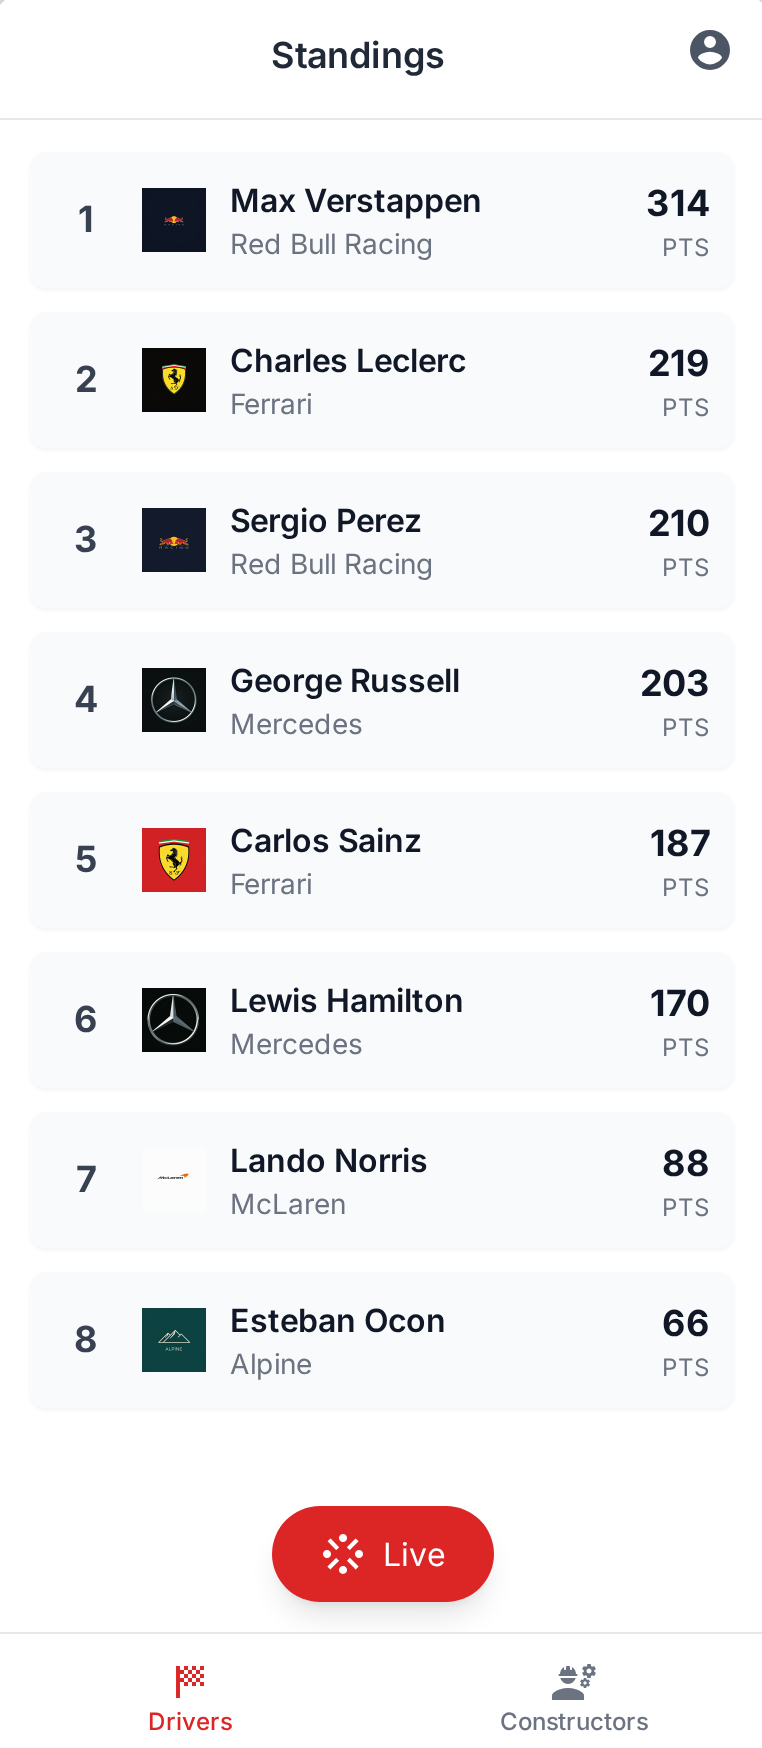Tap George Russell's Mercedes logo

click(x=174, y=700)
